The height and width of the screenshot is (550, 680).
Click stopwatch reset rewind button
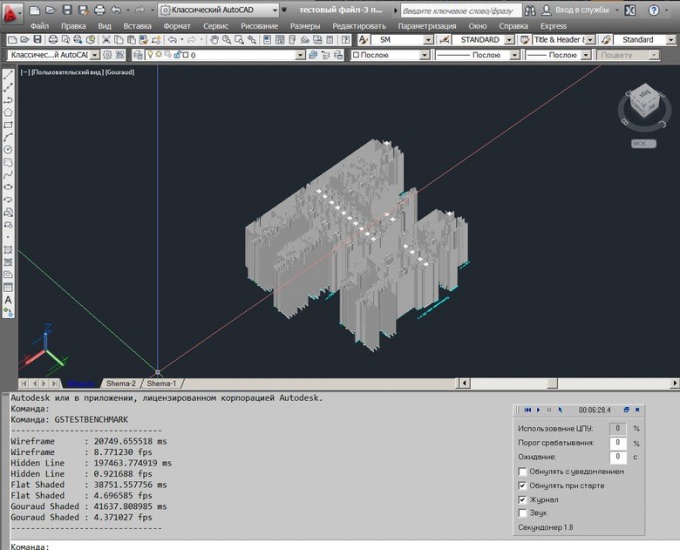click(527, 410)
